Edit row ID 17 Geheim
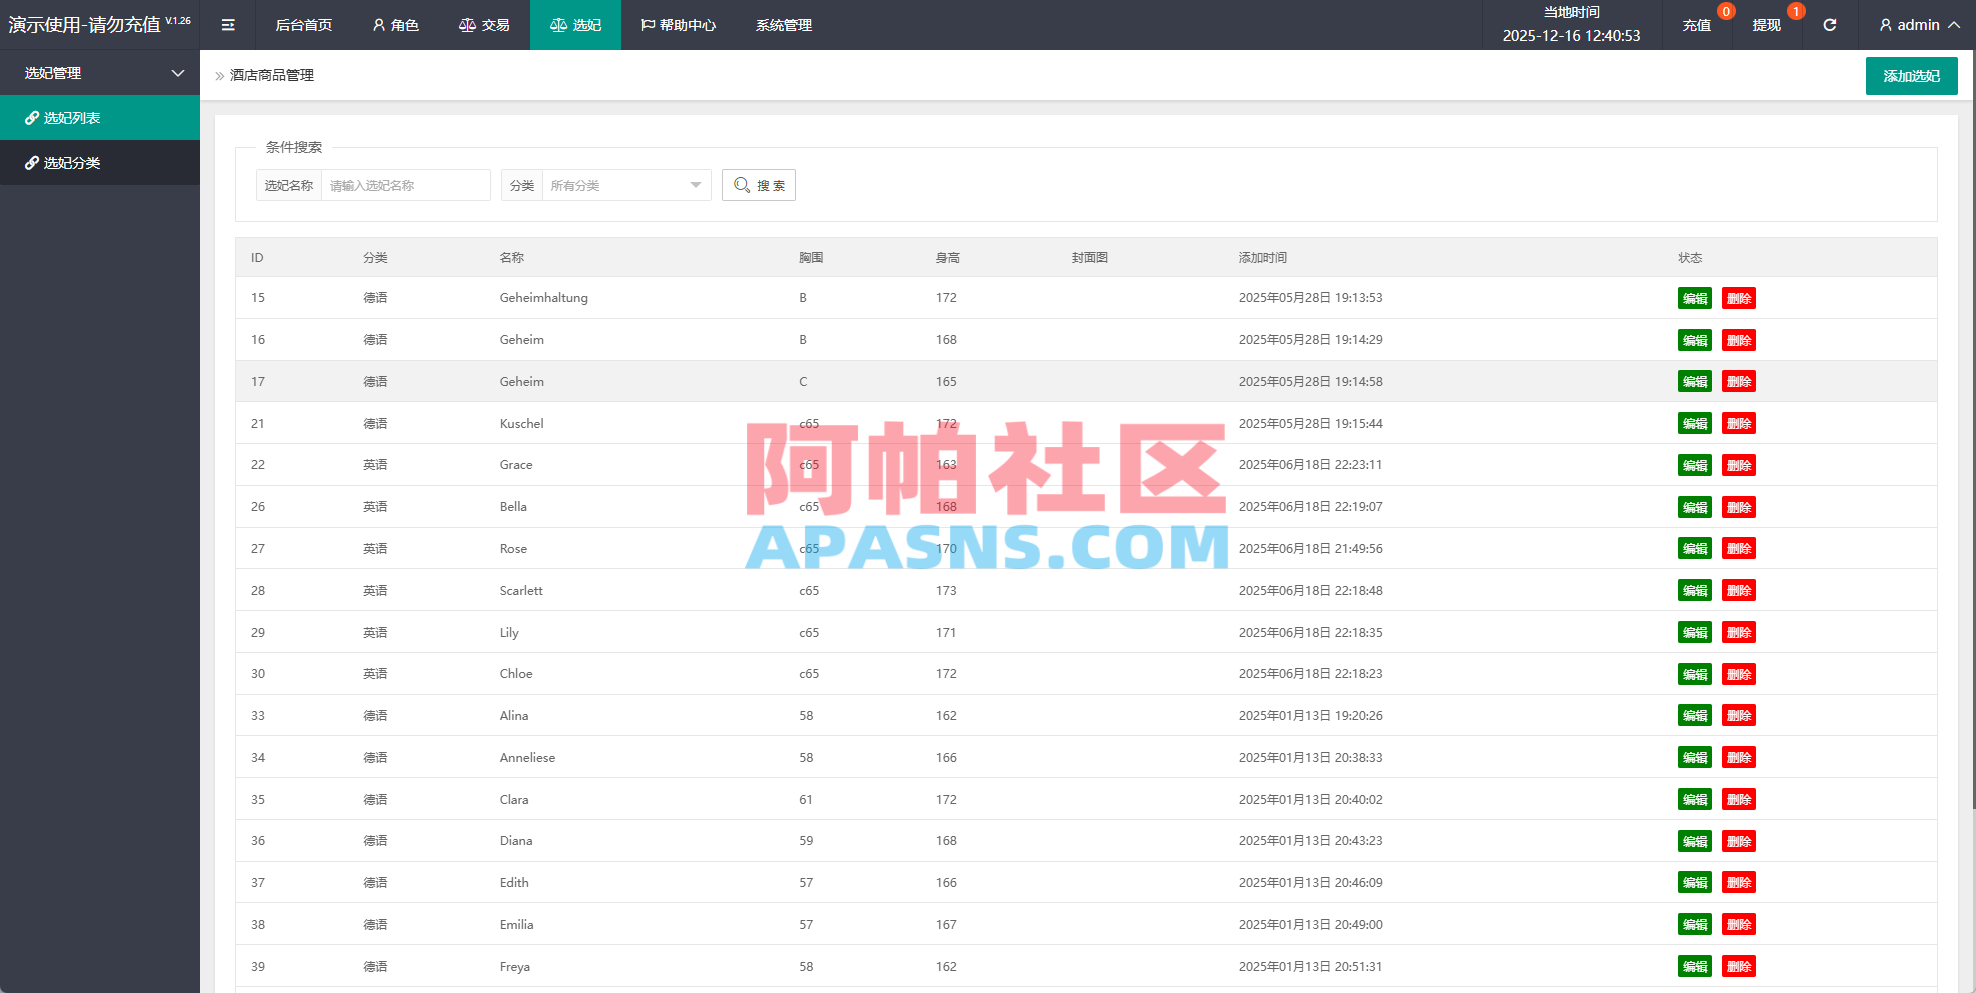This screenshot has width=1976, height=993. coord(1695,382)
